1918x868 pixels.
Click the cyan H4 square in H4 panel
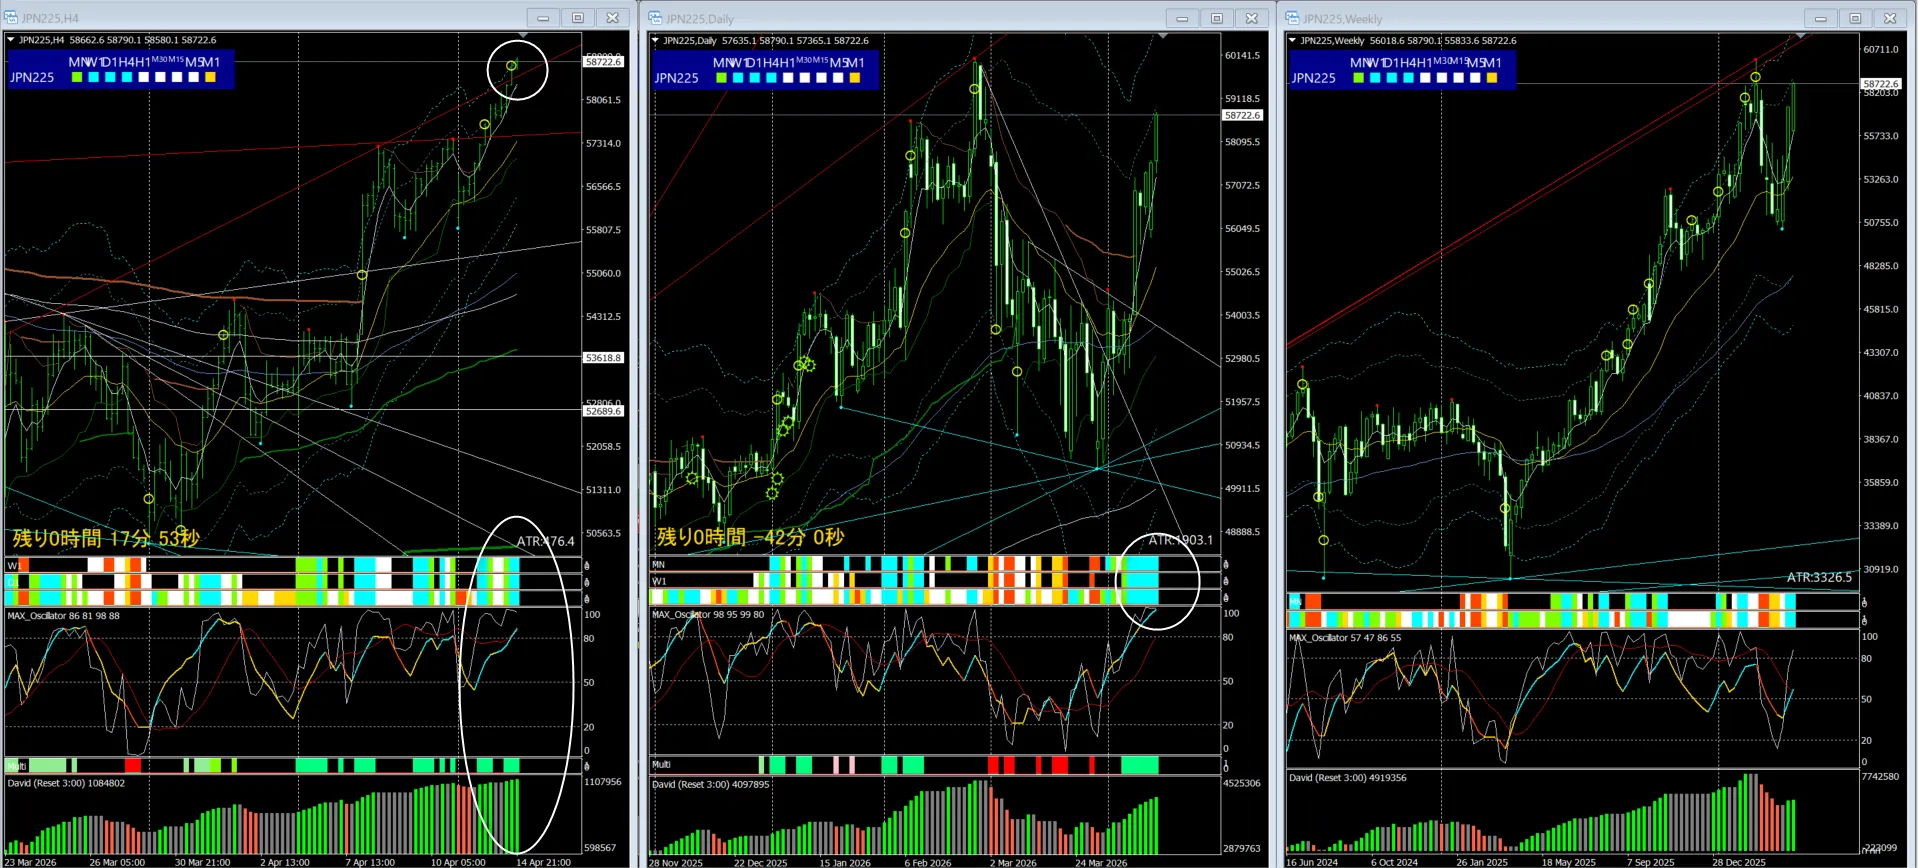[127, 77]
